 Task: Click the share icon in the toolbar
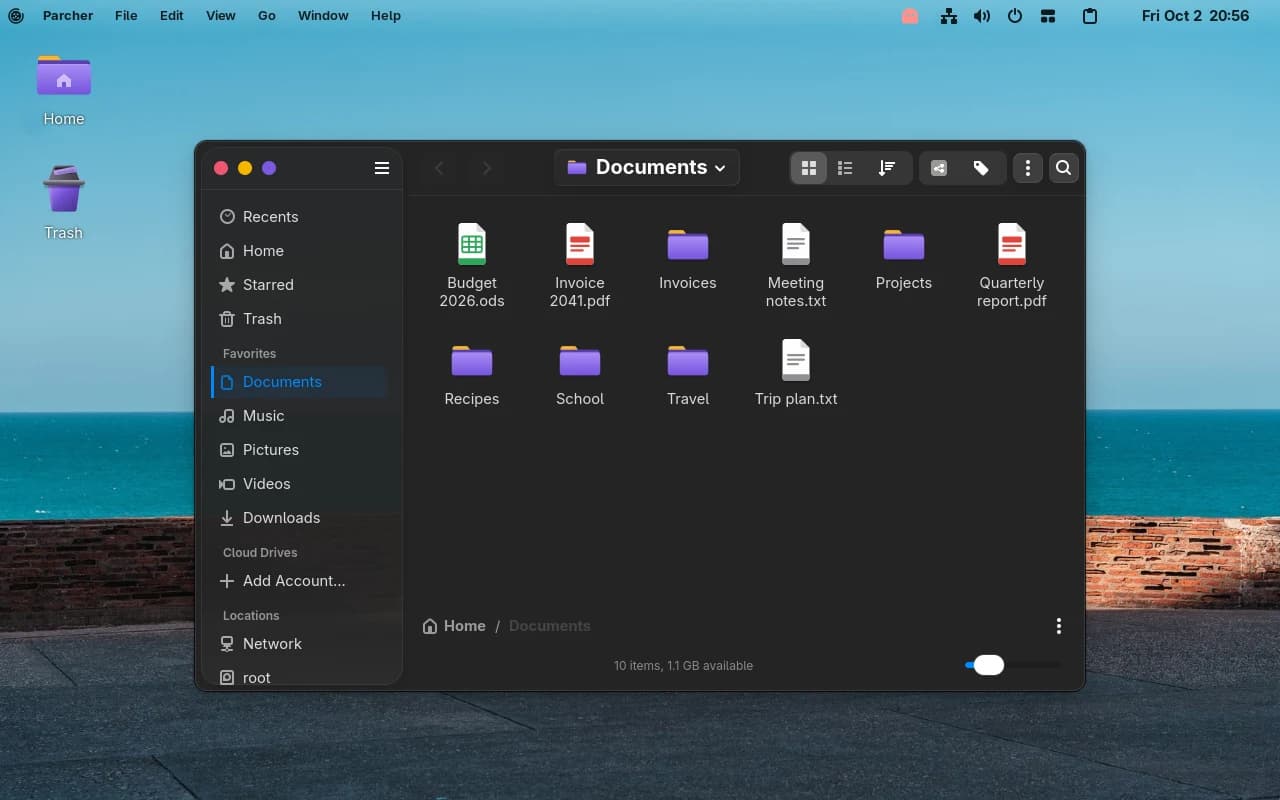click(939, 168)
